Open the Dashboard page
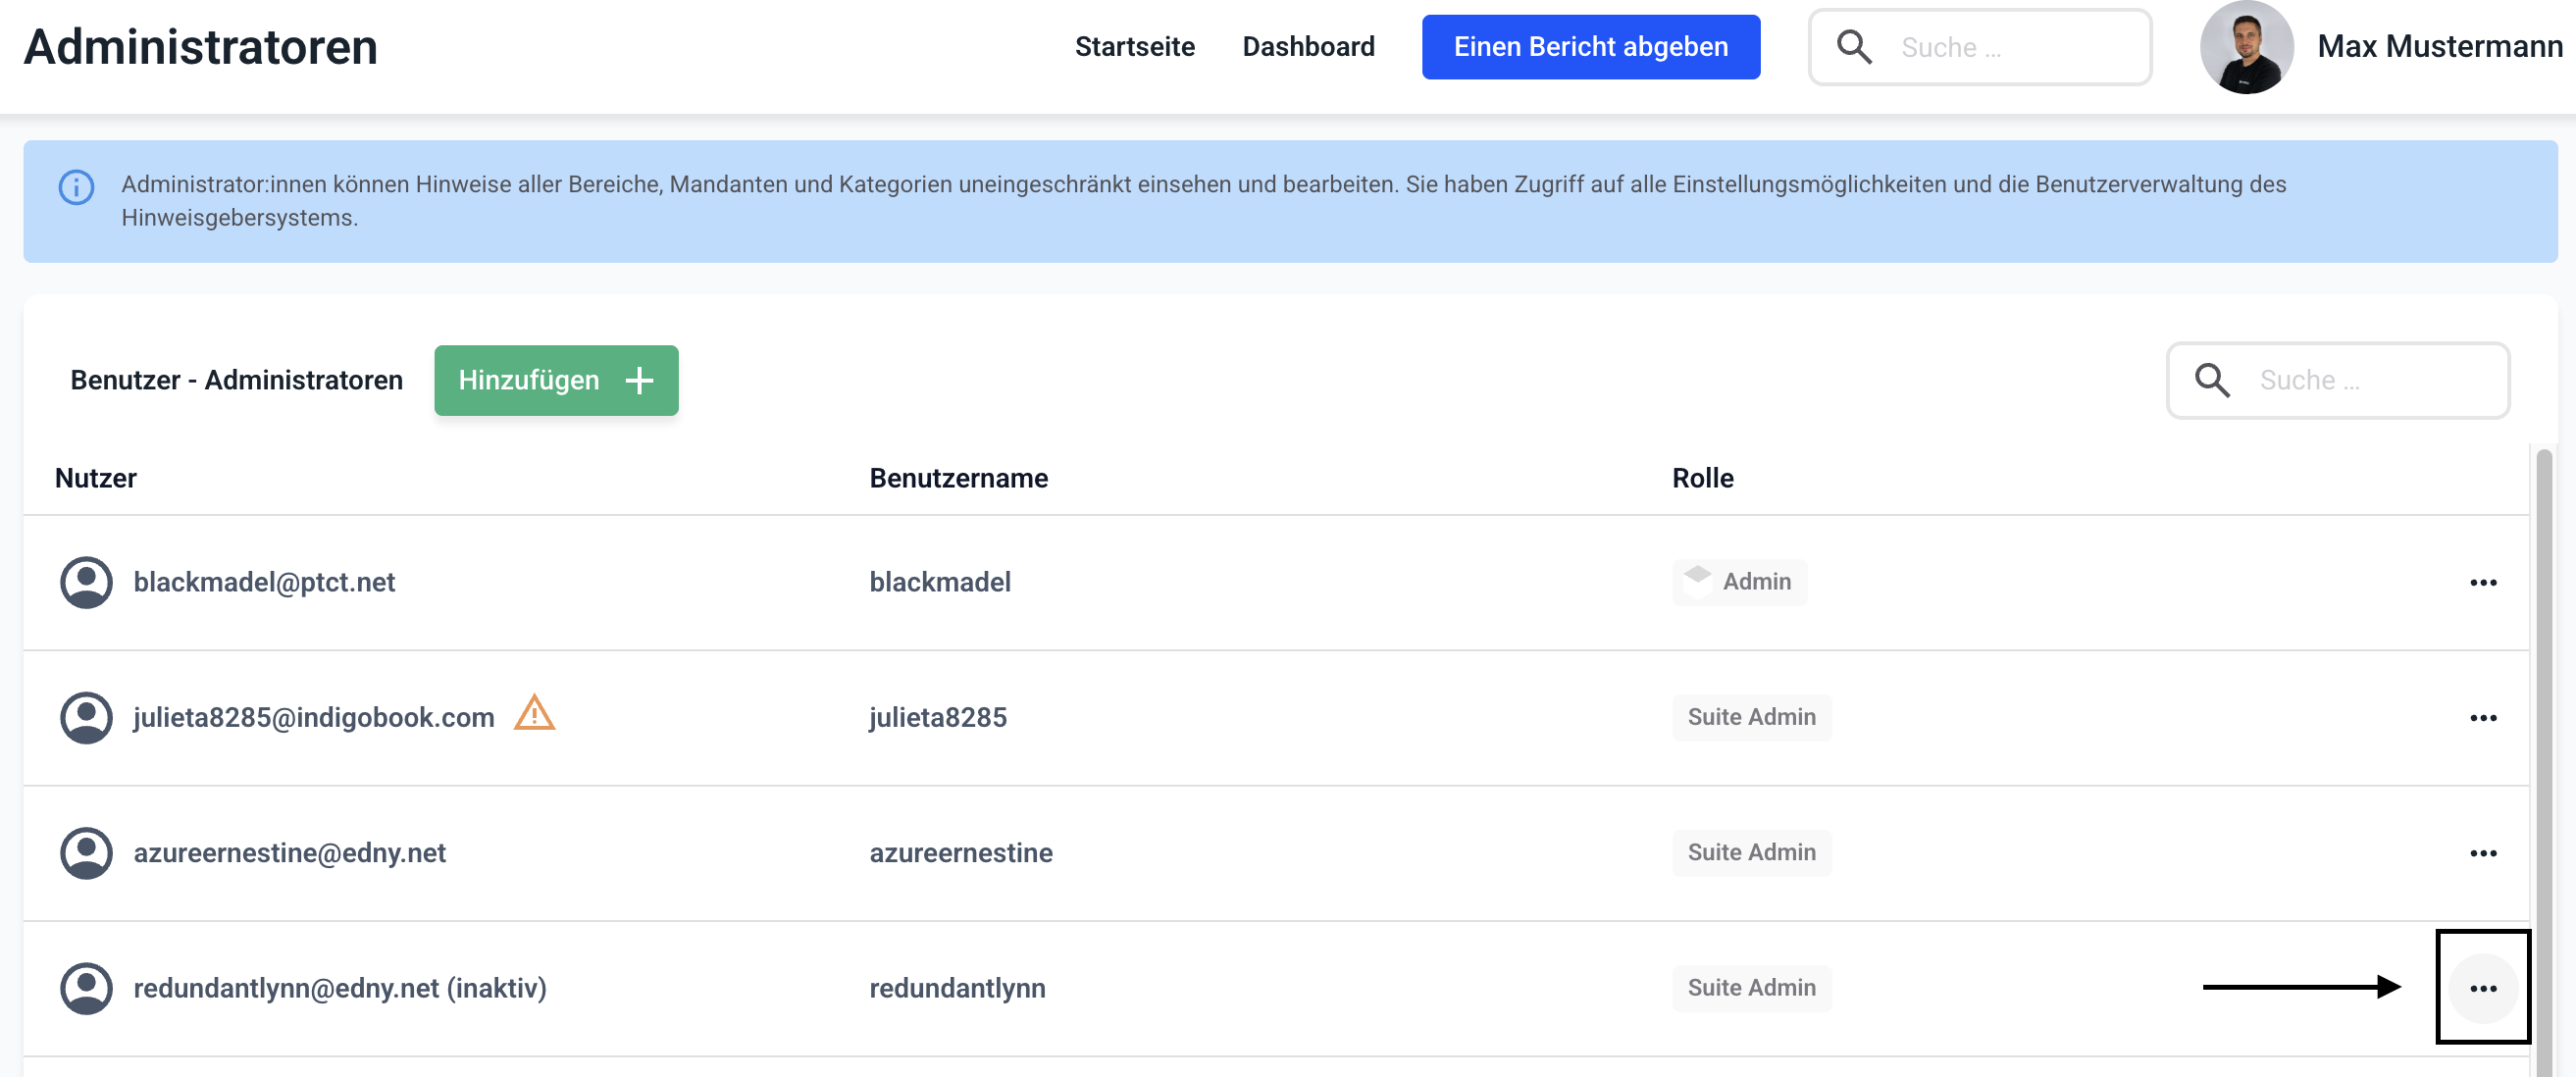Viewport: 2576px width, 1077px height. pos(1308,47)
